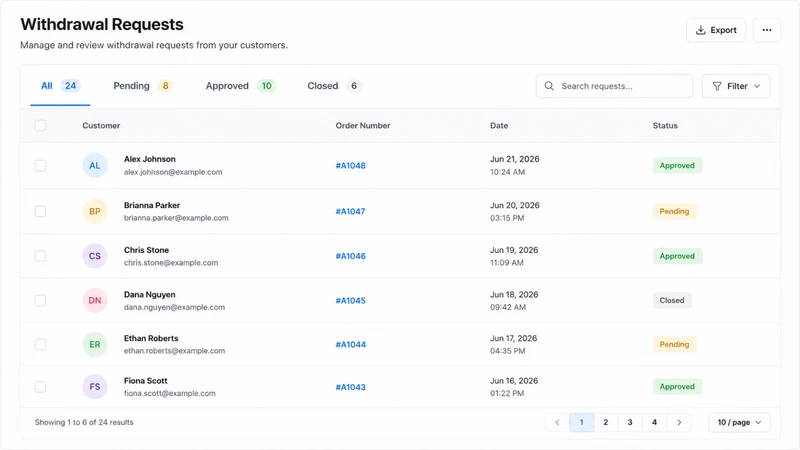The width and height of the screenshot is (800, 450).
Task: Toggle the select-all checkbox in header
Action: pos(40,126)
